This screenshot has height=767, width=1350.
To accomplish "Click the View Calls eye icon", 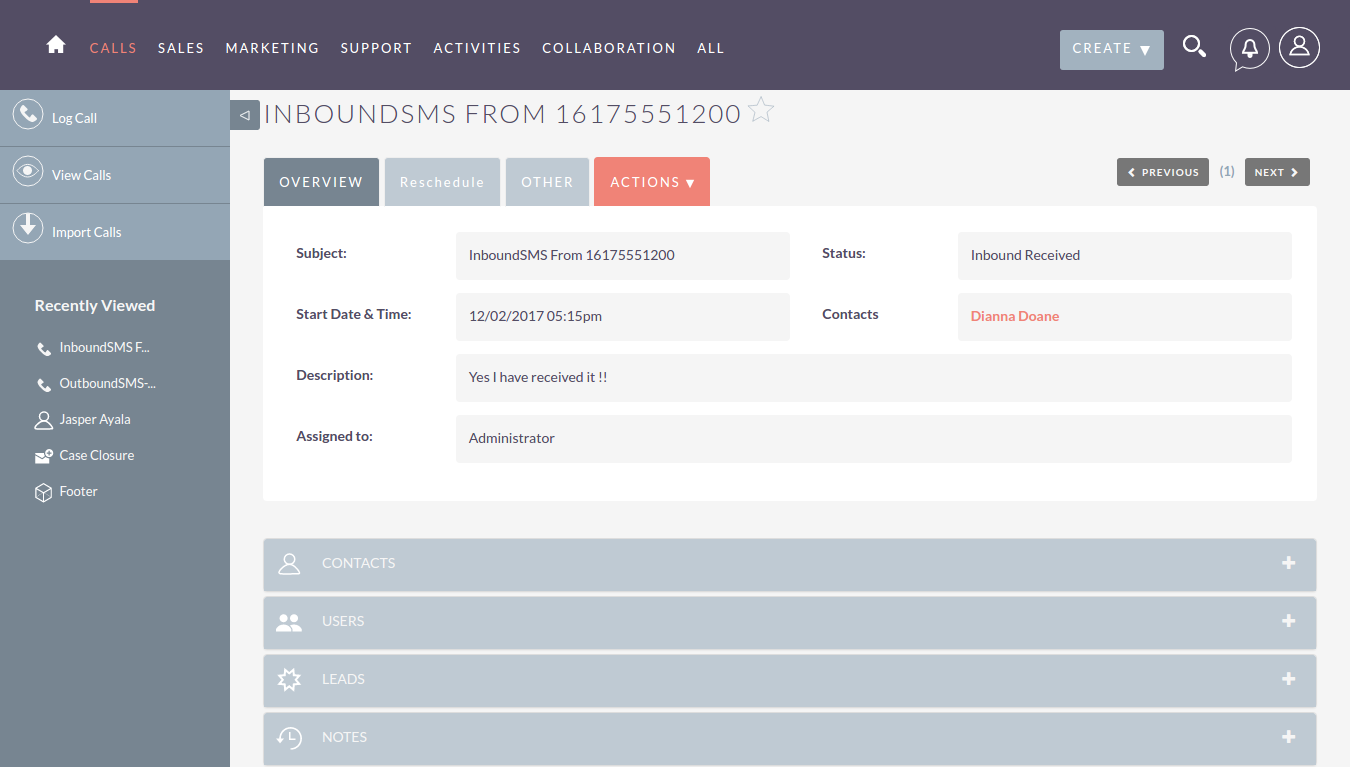I will point(28,171).
